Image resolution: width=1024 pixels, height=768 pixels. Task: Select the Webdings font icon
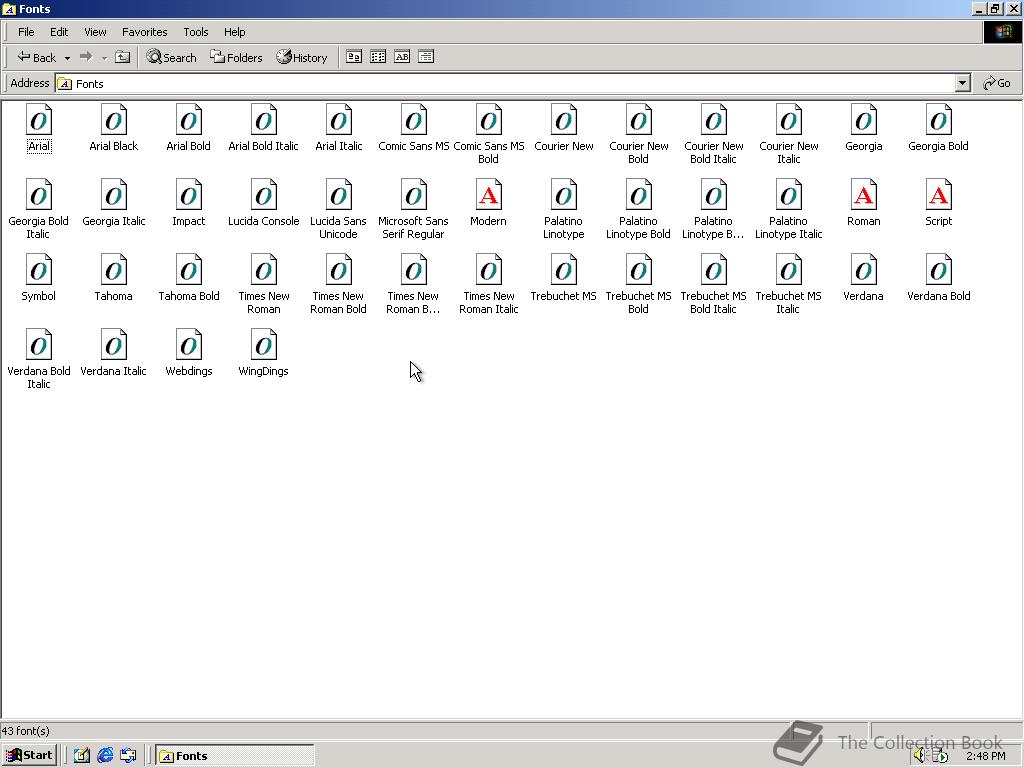tap(189, 345)
